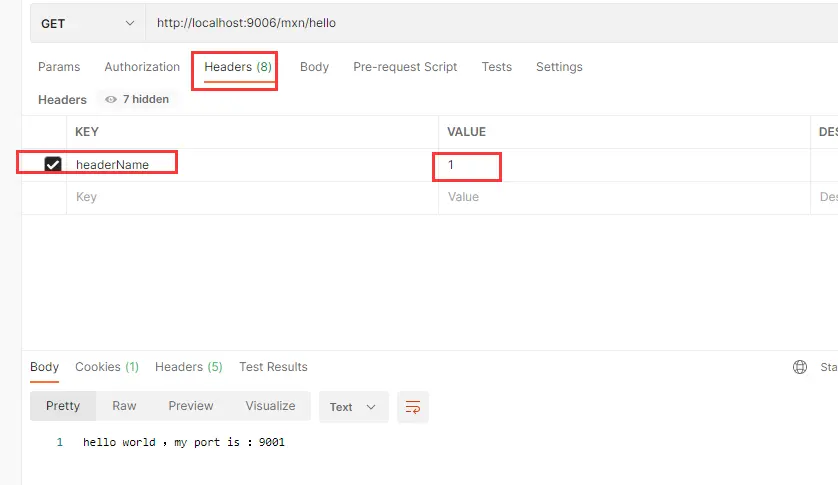Click the KEY column header
The width and height of the screenshot is (838, 485).
87,132
